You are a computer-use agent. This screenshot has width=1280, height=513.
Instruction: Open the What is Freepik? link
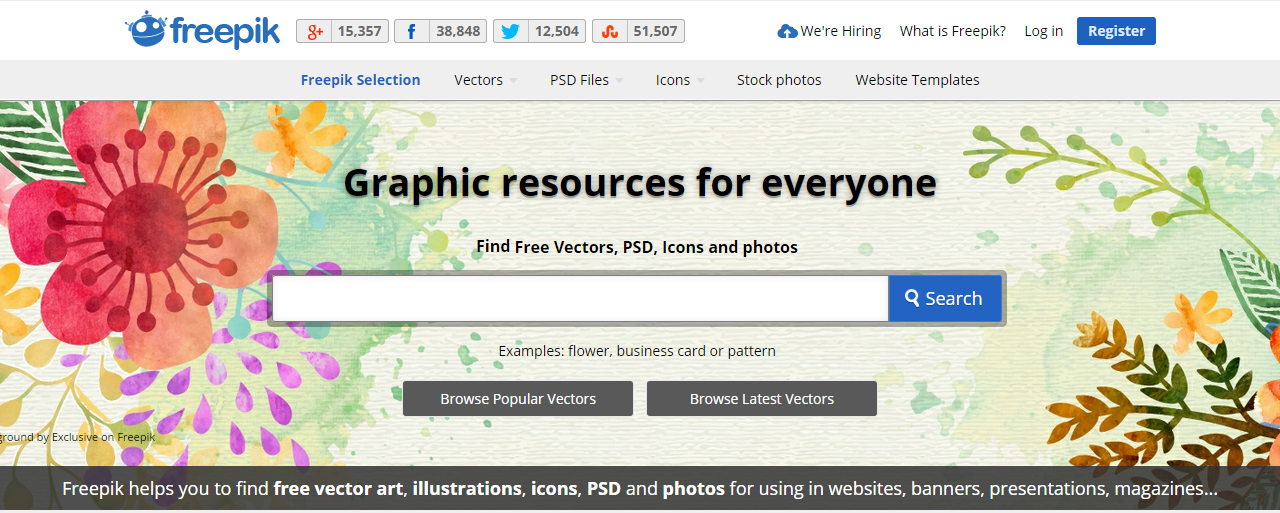(953, 31)
